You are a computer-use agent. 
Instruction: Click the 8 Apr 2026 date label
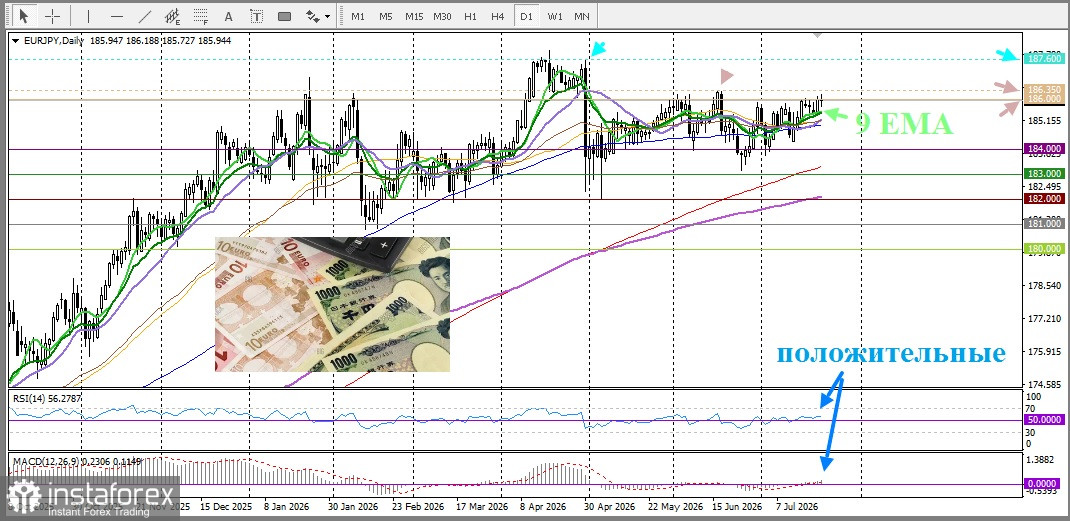[x=543, y=508]
